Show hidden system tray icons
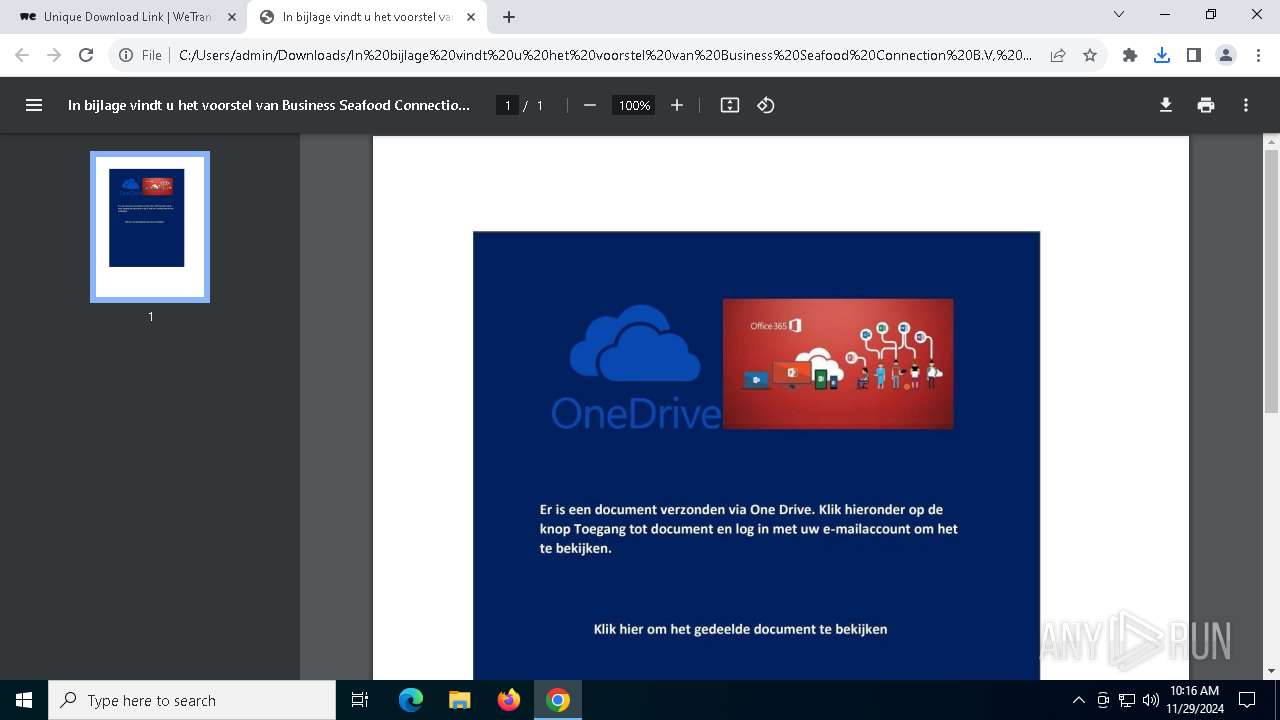The width and height of the screenshot is (1280, 720). click(1078, 700)
